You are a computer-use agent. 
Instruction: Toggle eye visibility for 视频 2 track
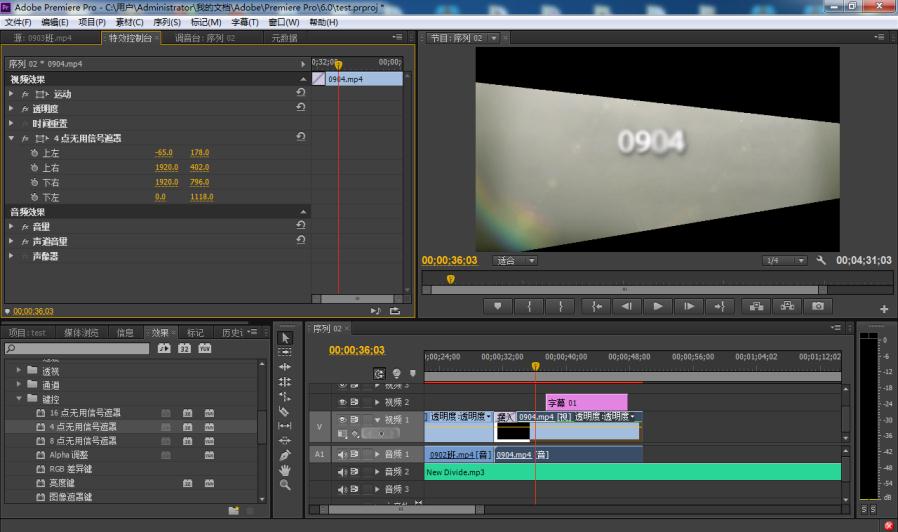[343, 402]
